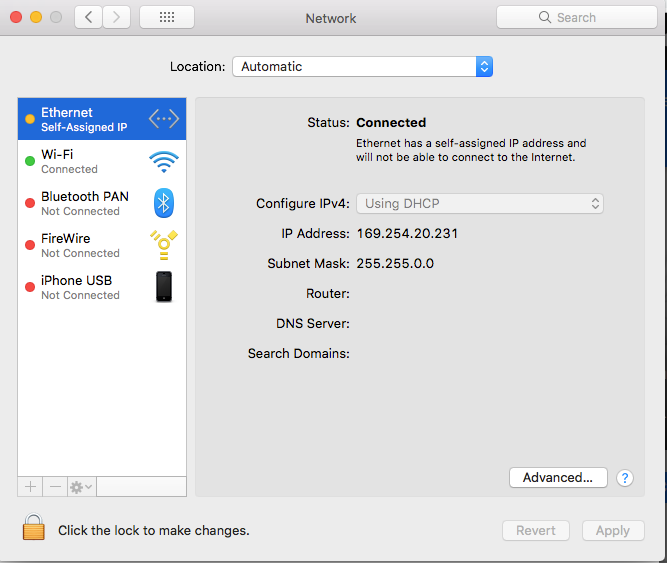This screenshot has height=563, width=667.
Task: Click the FireWire service icon
Action: click(x=164, y=245)
